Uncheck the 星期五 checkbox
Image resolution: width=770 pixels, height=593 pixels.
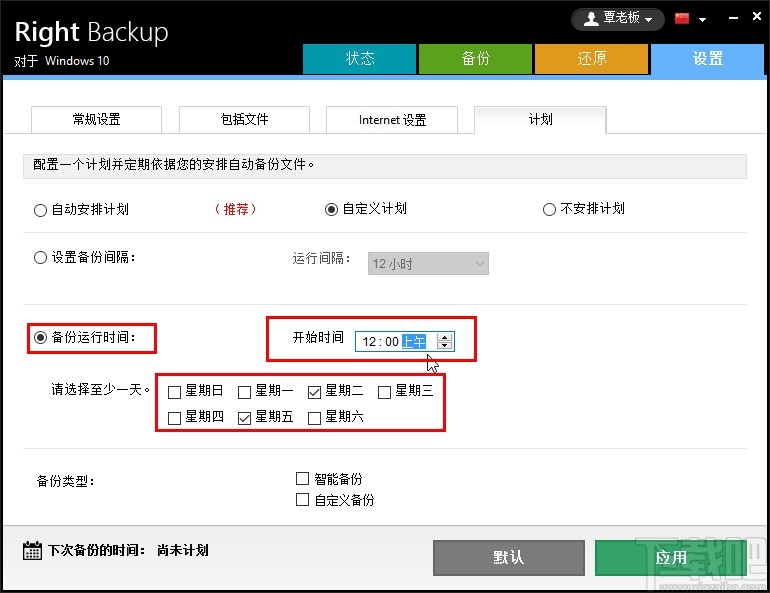click(x=244, y=418)
